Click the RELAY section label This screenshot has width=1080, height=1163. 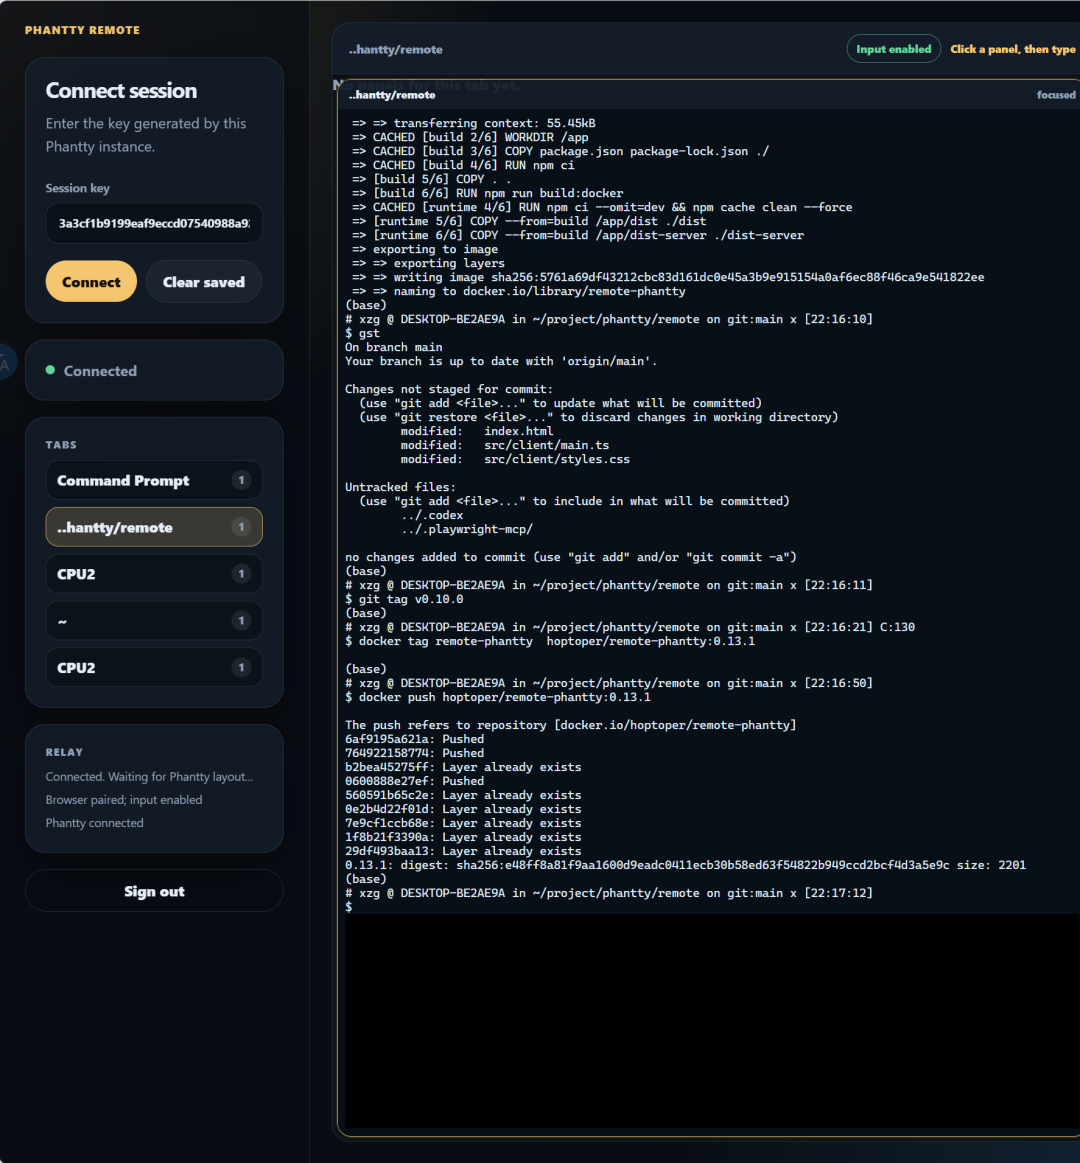pyautogui.click(x=64, y=752)
